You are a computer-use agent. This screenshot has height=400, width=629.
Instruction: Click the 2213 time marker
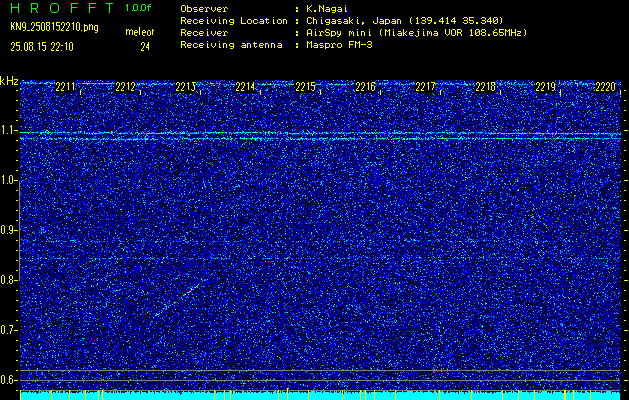click(185, 87)
